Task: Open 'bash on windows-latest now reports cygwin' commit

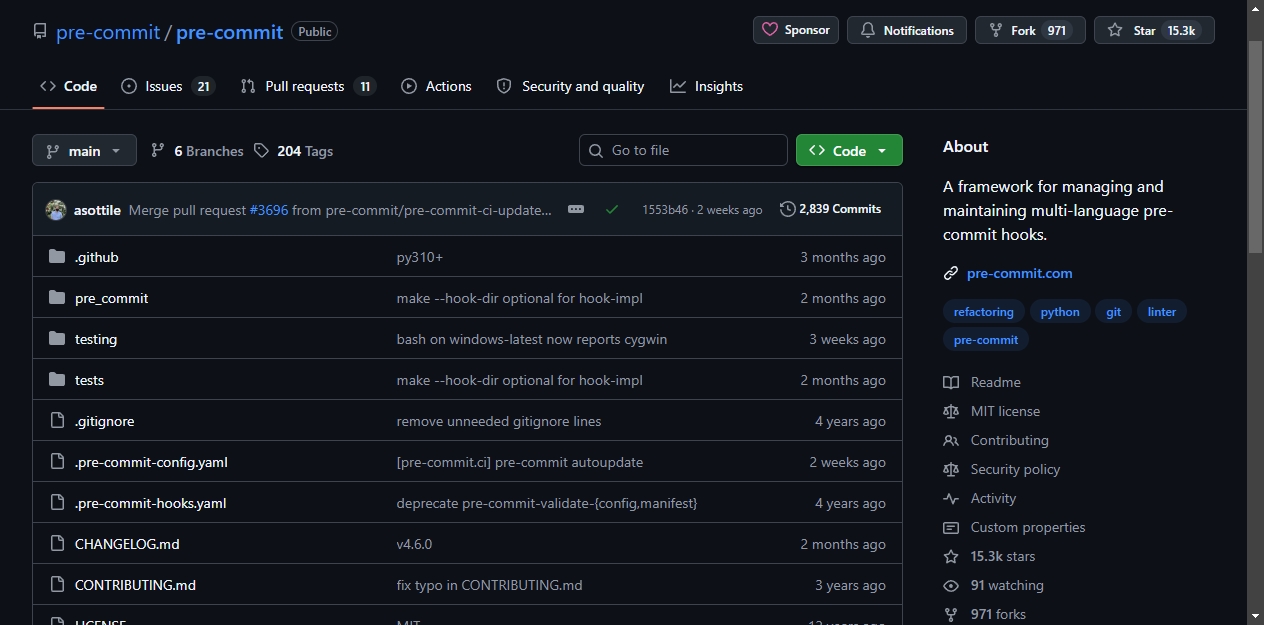Action: point(532,339)
